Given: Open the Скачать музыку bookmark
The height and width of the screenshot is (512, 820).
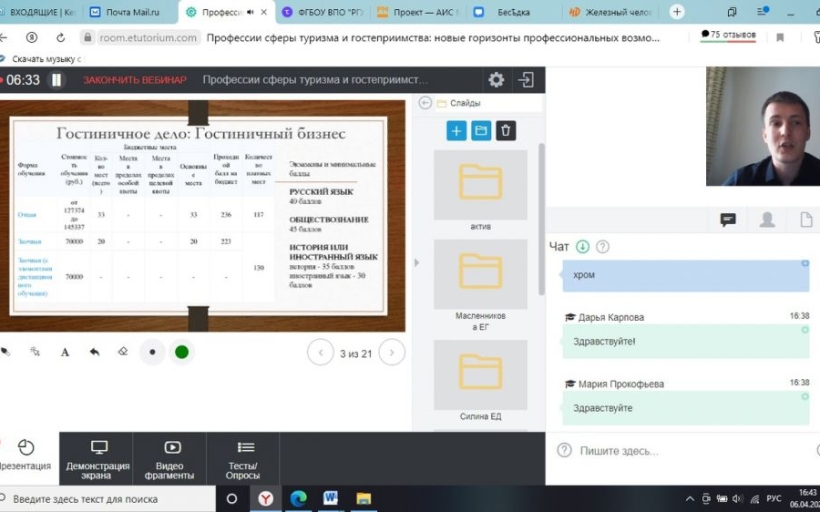Looking at the screenshot, I should tap(41, 59).
